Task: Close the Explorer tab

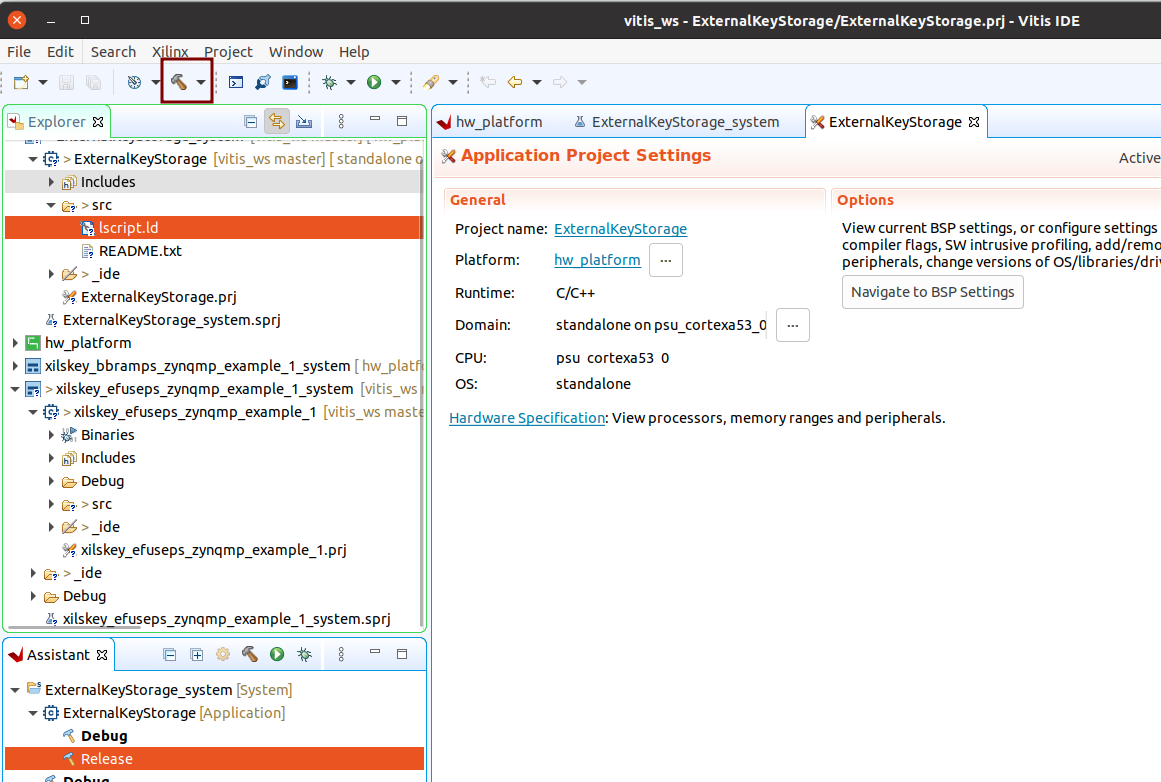Action: point(98,121)
